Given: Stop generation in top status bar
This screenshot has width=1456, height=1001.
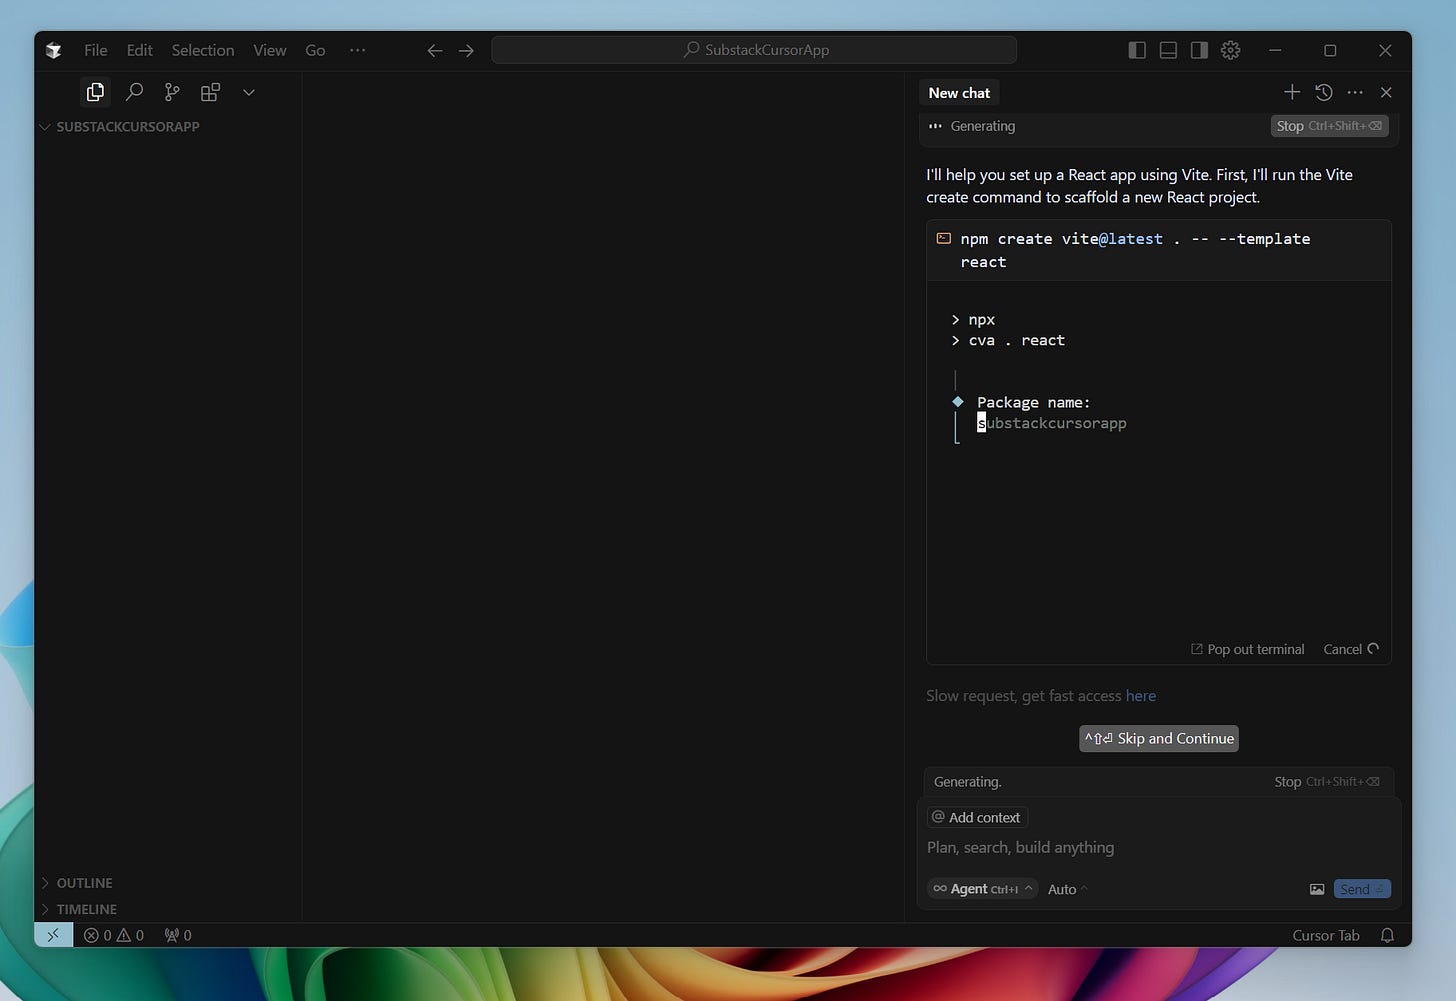Looking at the screenshot, I should 1329,126.
